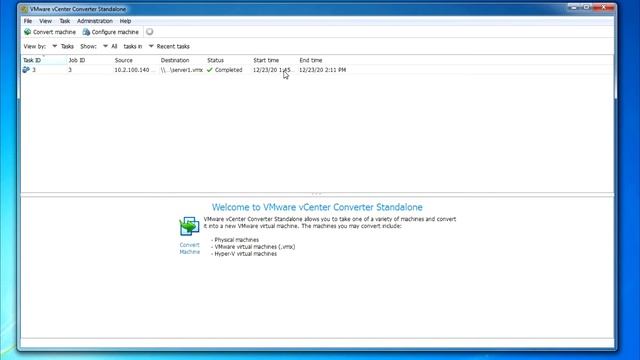Click the green Completed checkmark icon
This screenshot has height=360, width=640.
point(210,70)
